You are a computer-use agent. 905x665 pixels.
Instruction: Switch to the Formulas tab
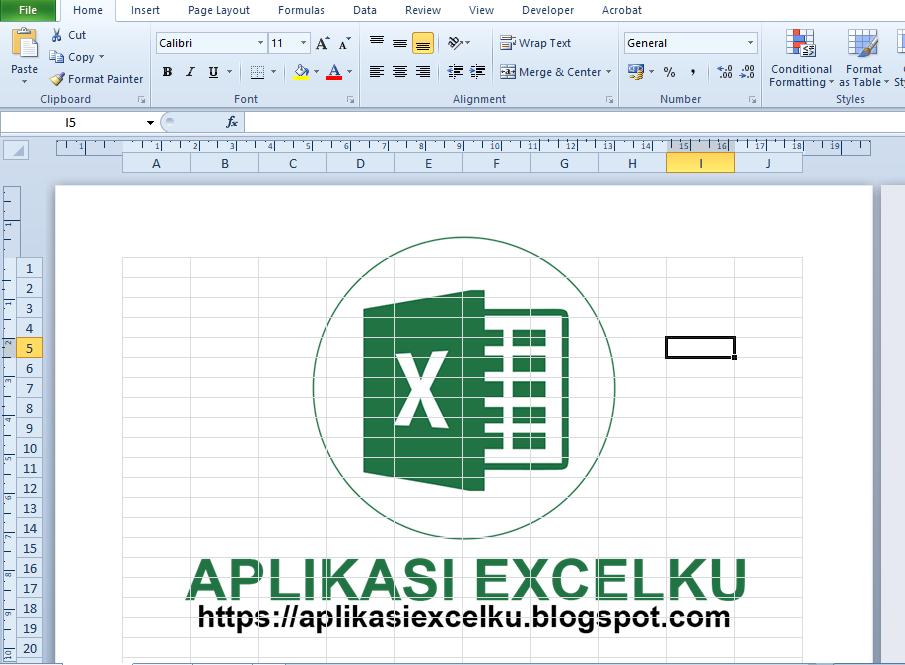point(301,10)
